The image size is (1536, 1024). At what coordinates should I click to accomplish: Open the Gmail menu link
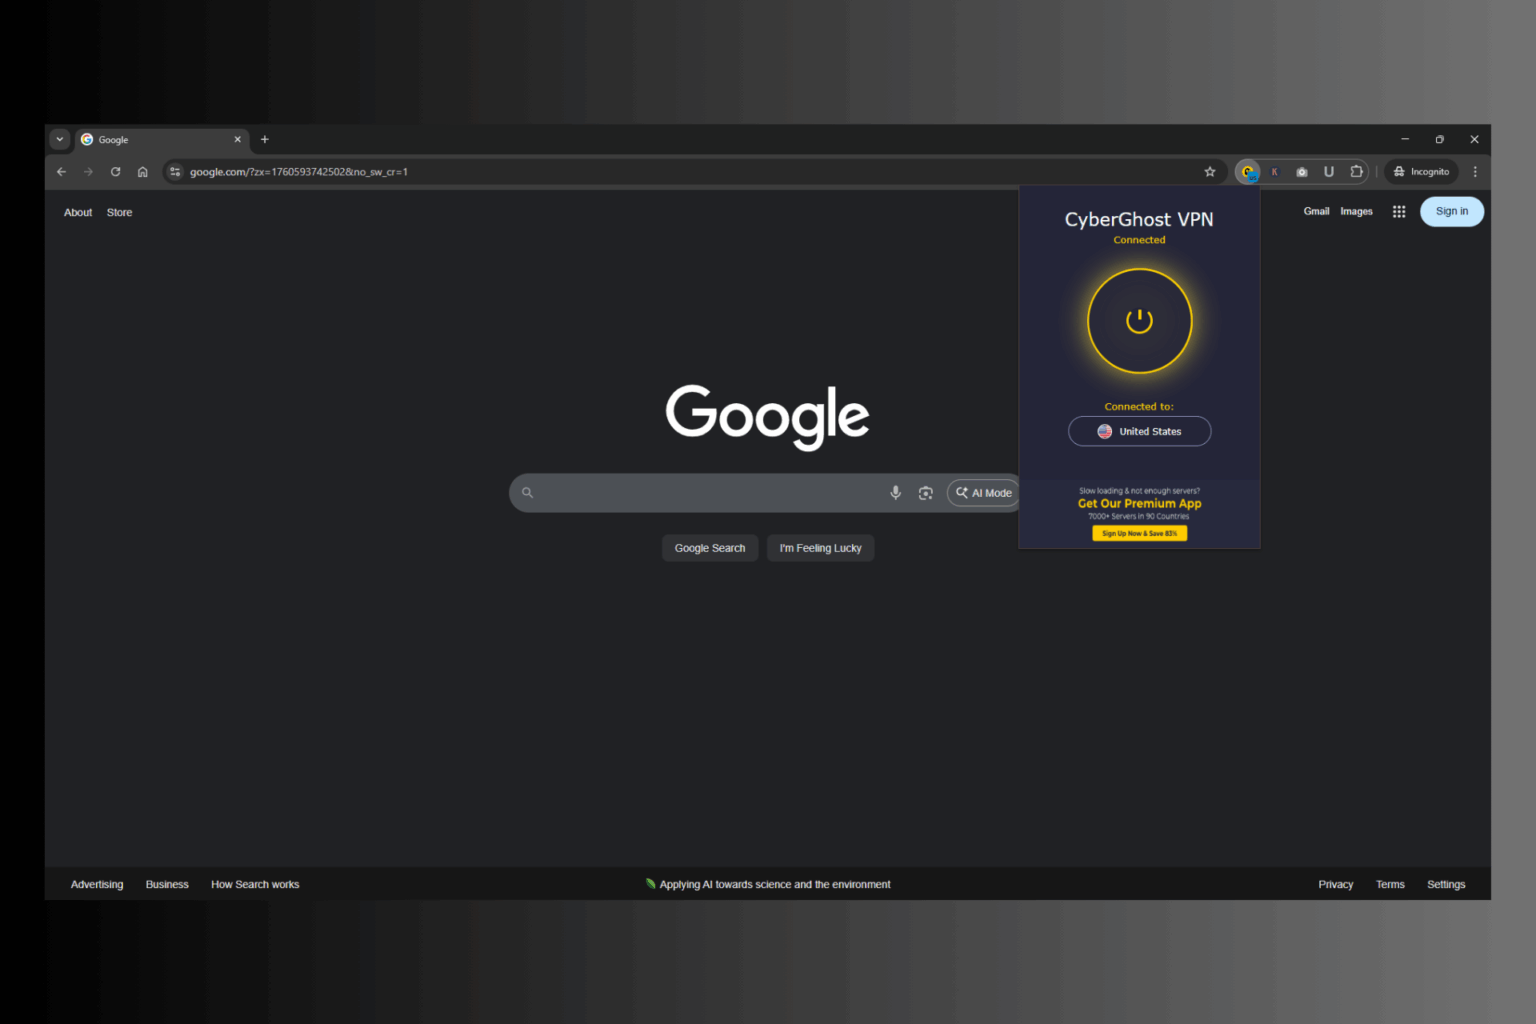click(1316, 211)
